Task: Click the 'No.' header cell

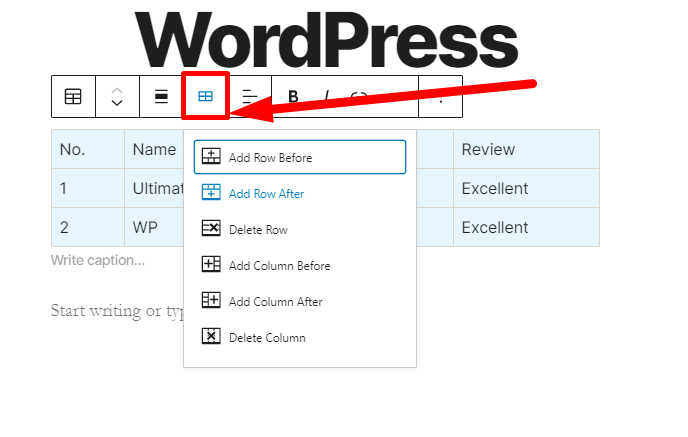Action: pos(88,149)
